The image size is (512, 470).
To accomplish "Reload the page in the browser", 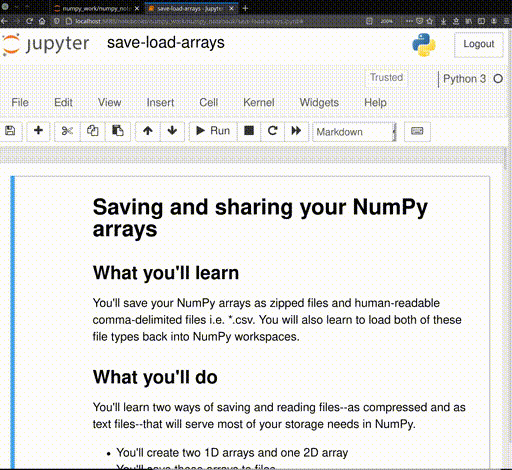I will point(29,21).
